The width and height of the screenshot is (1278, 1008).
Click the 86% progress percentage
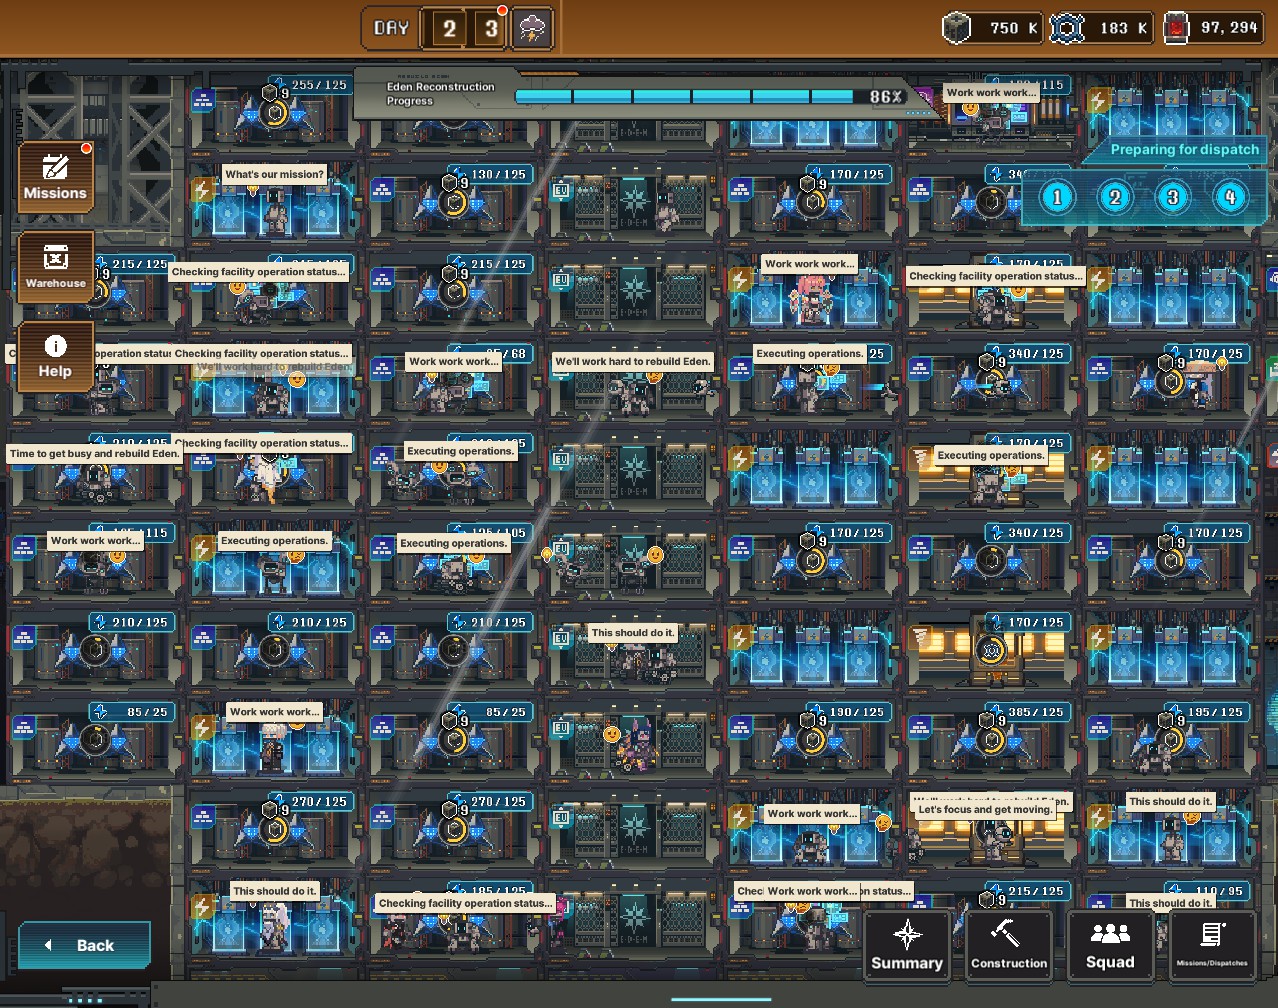[886, 97]
